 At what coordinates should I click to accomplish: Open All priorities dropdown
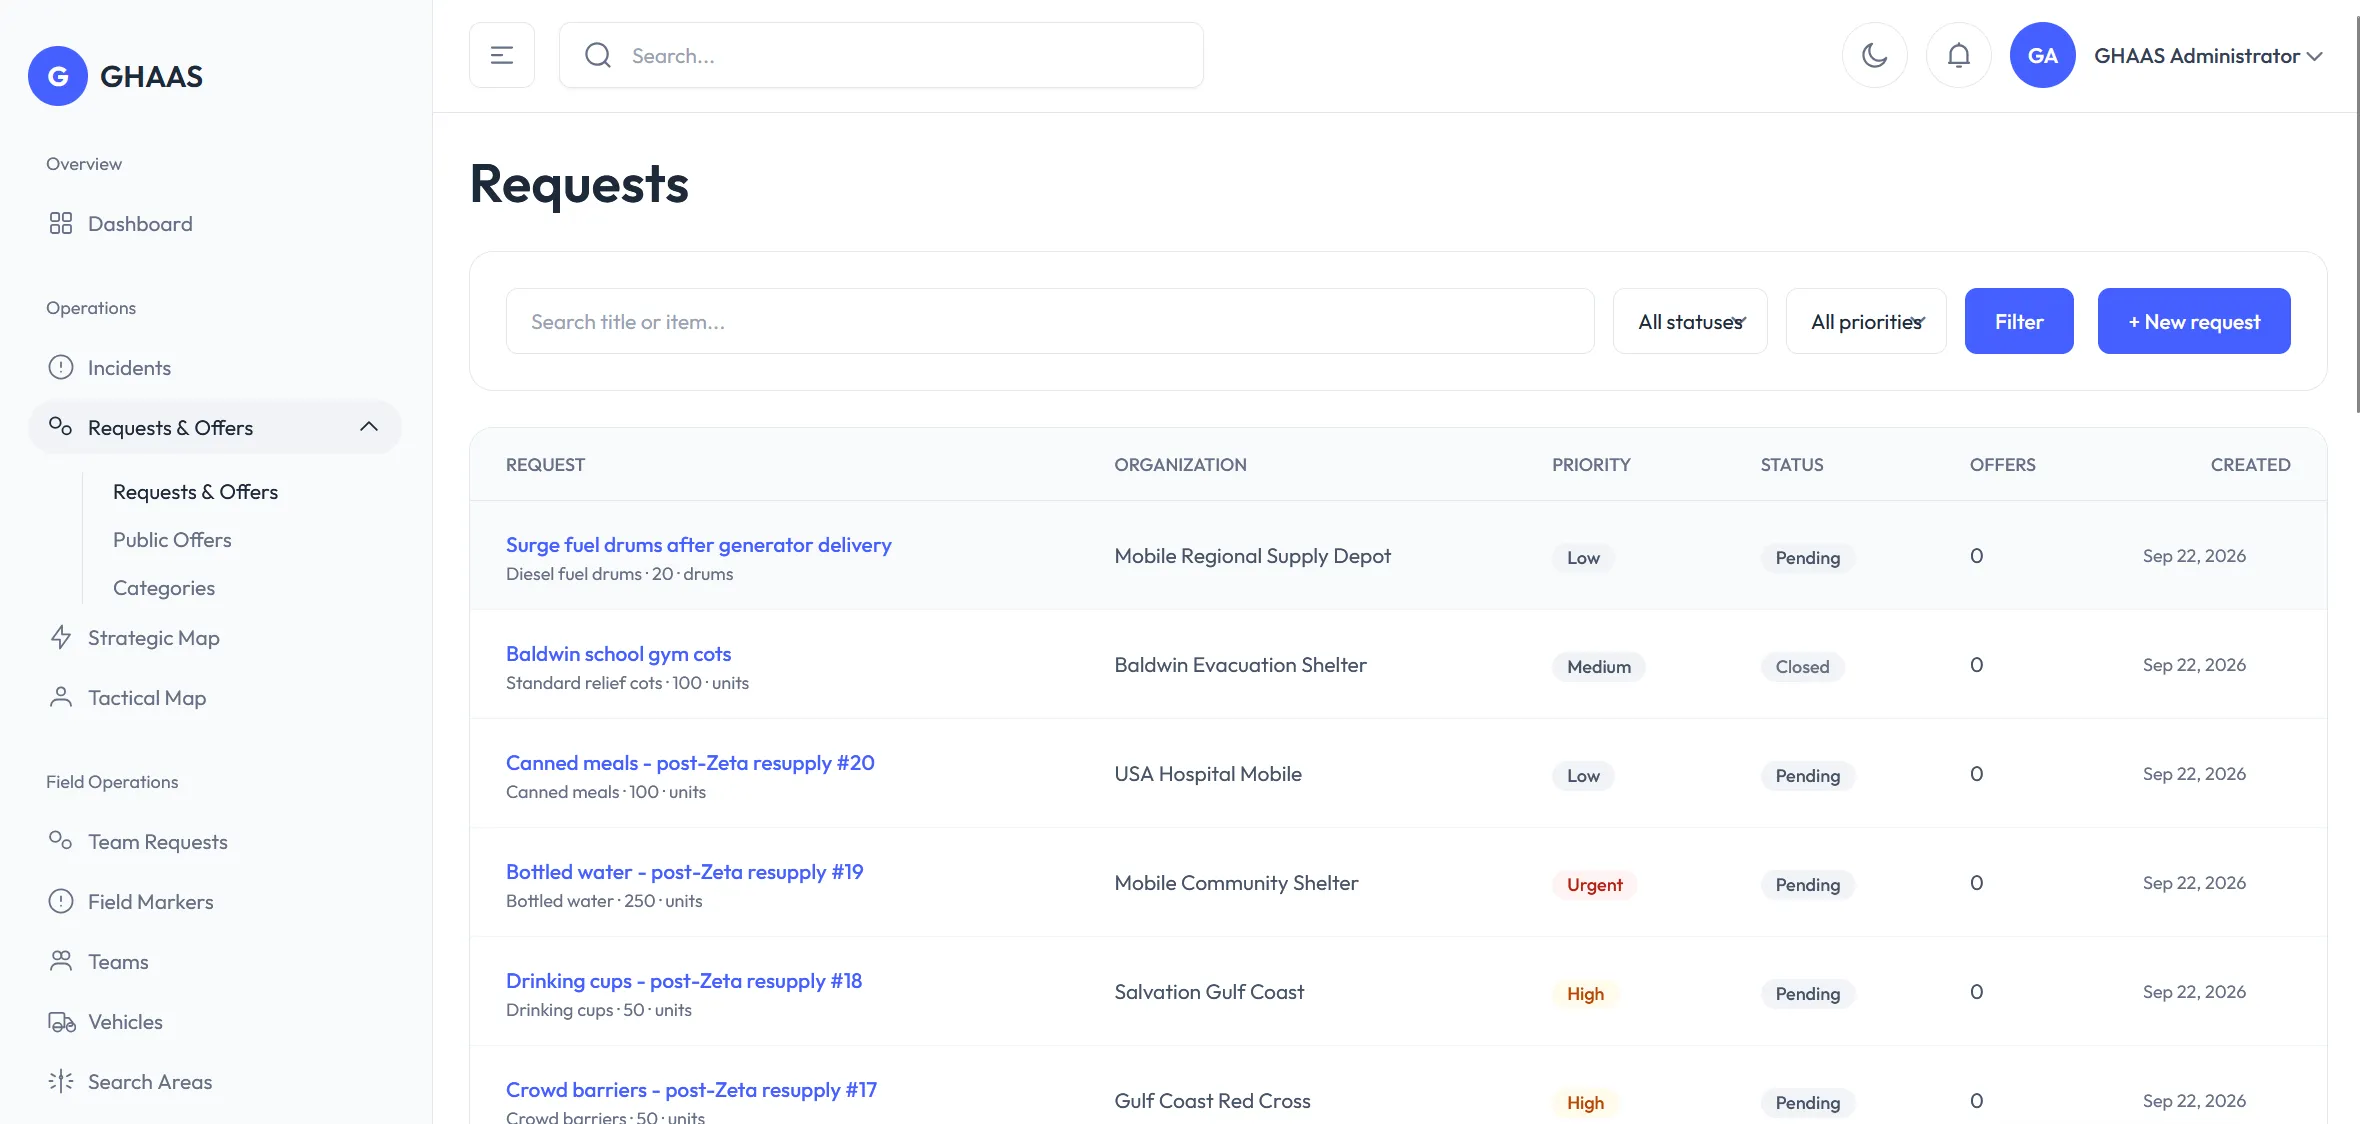pos(1866,321)
